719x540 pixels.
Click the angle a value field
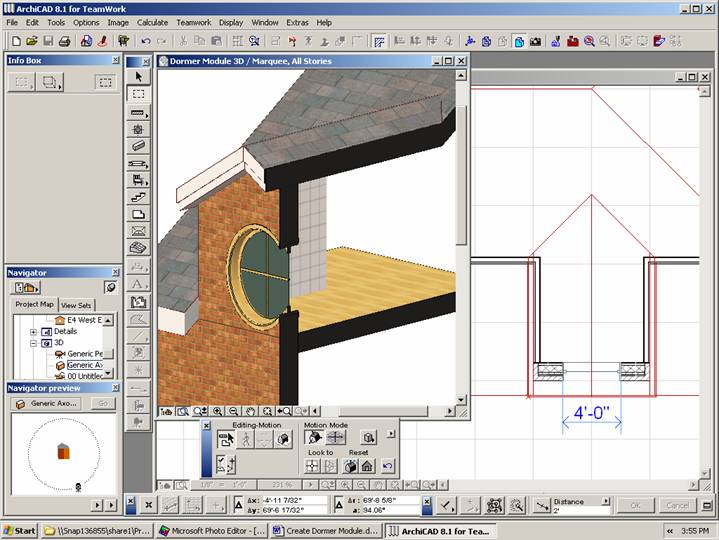pos(391,510)
